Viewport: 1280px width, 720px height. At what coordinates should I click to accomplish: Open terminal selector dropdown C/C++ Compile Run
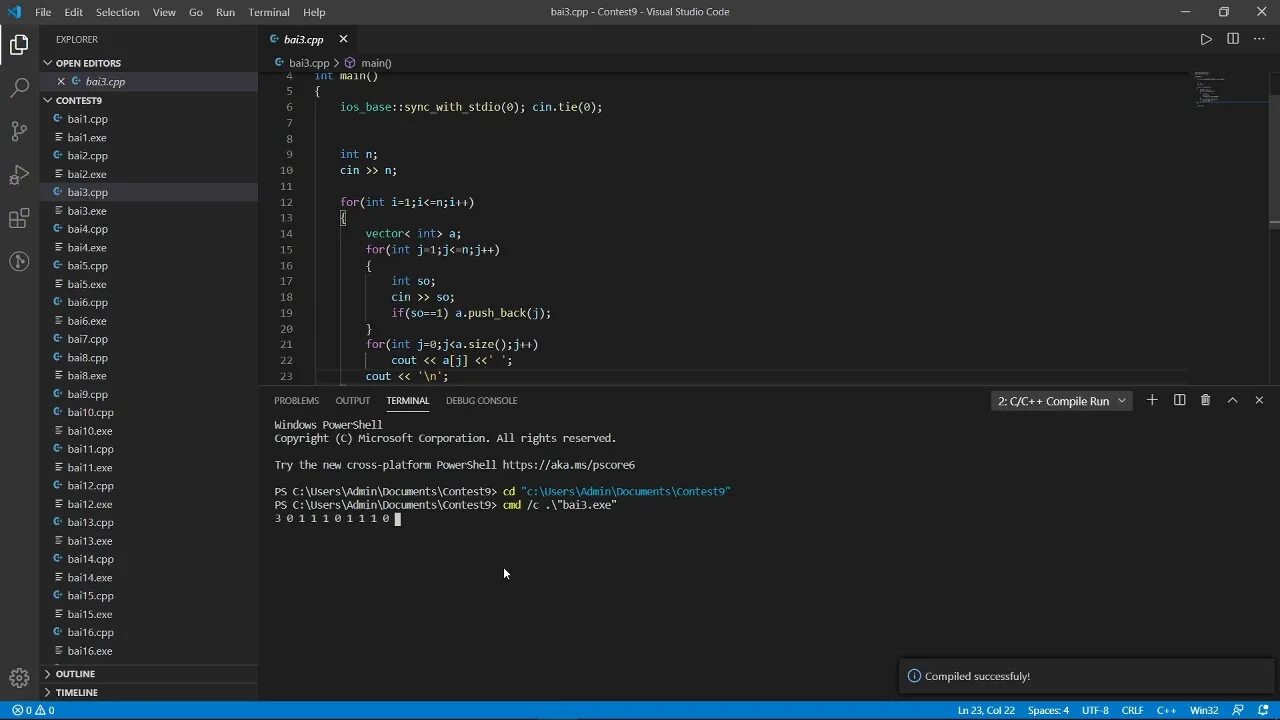pyautogui.click(x=1061, y=401)
